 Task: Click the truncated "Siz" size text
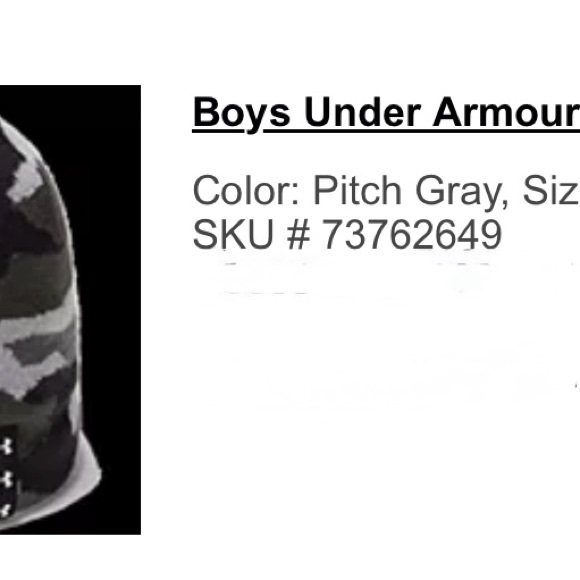551,190
